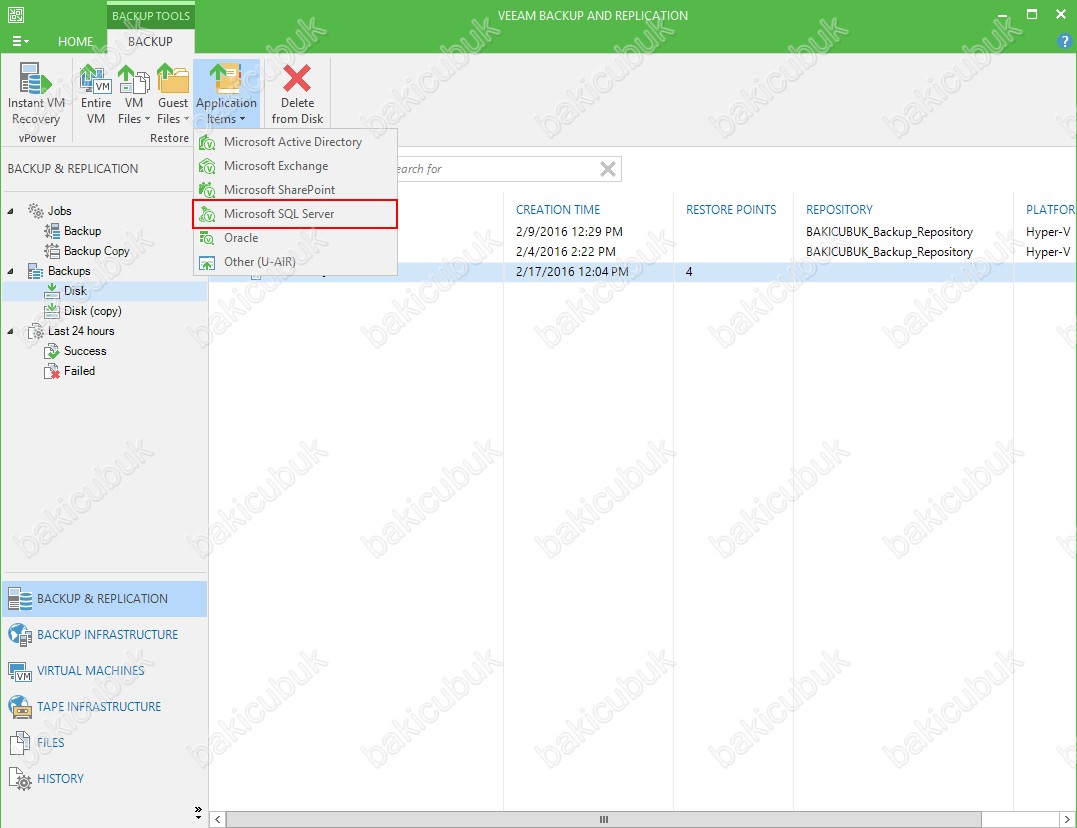Select Other (U-AIR) menu entry
Image resolution: width=1077 pixels, height=828 pixels.
295,262
